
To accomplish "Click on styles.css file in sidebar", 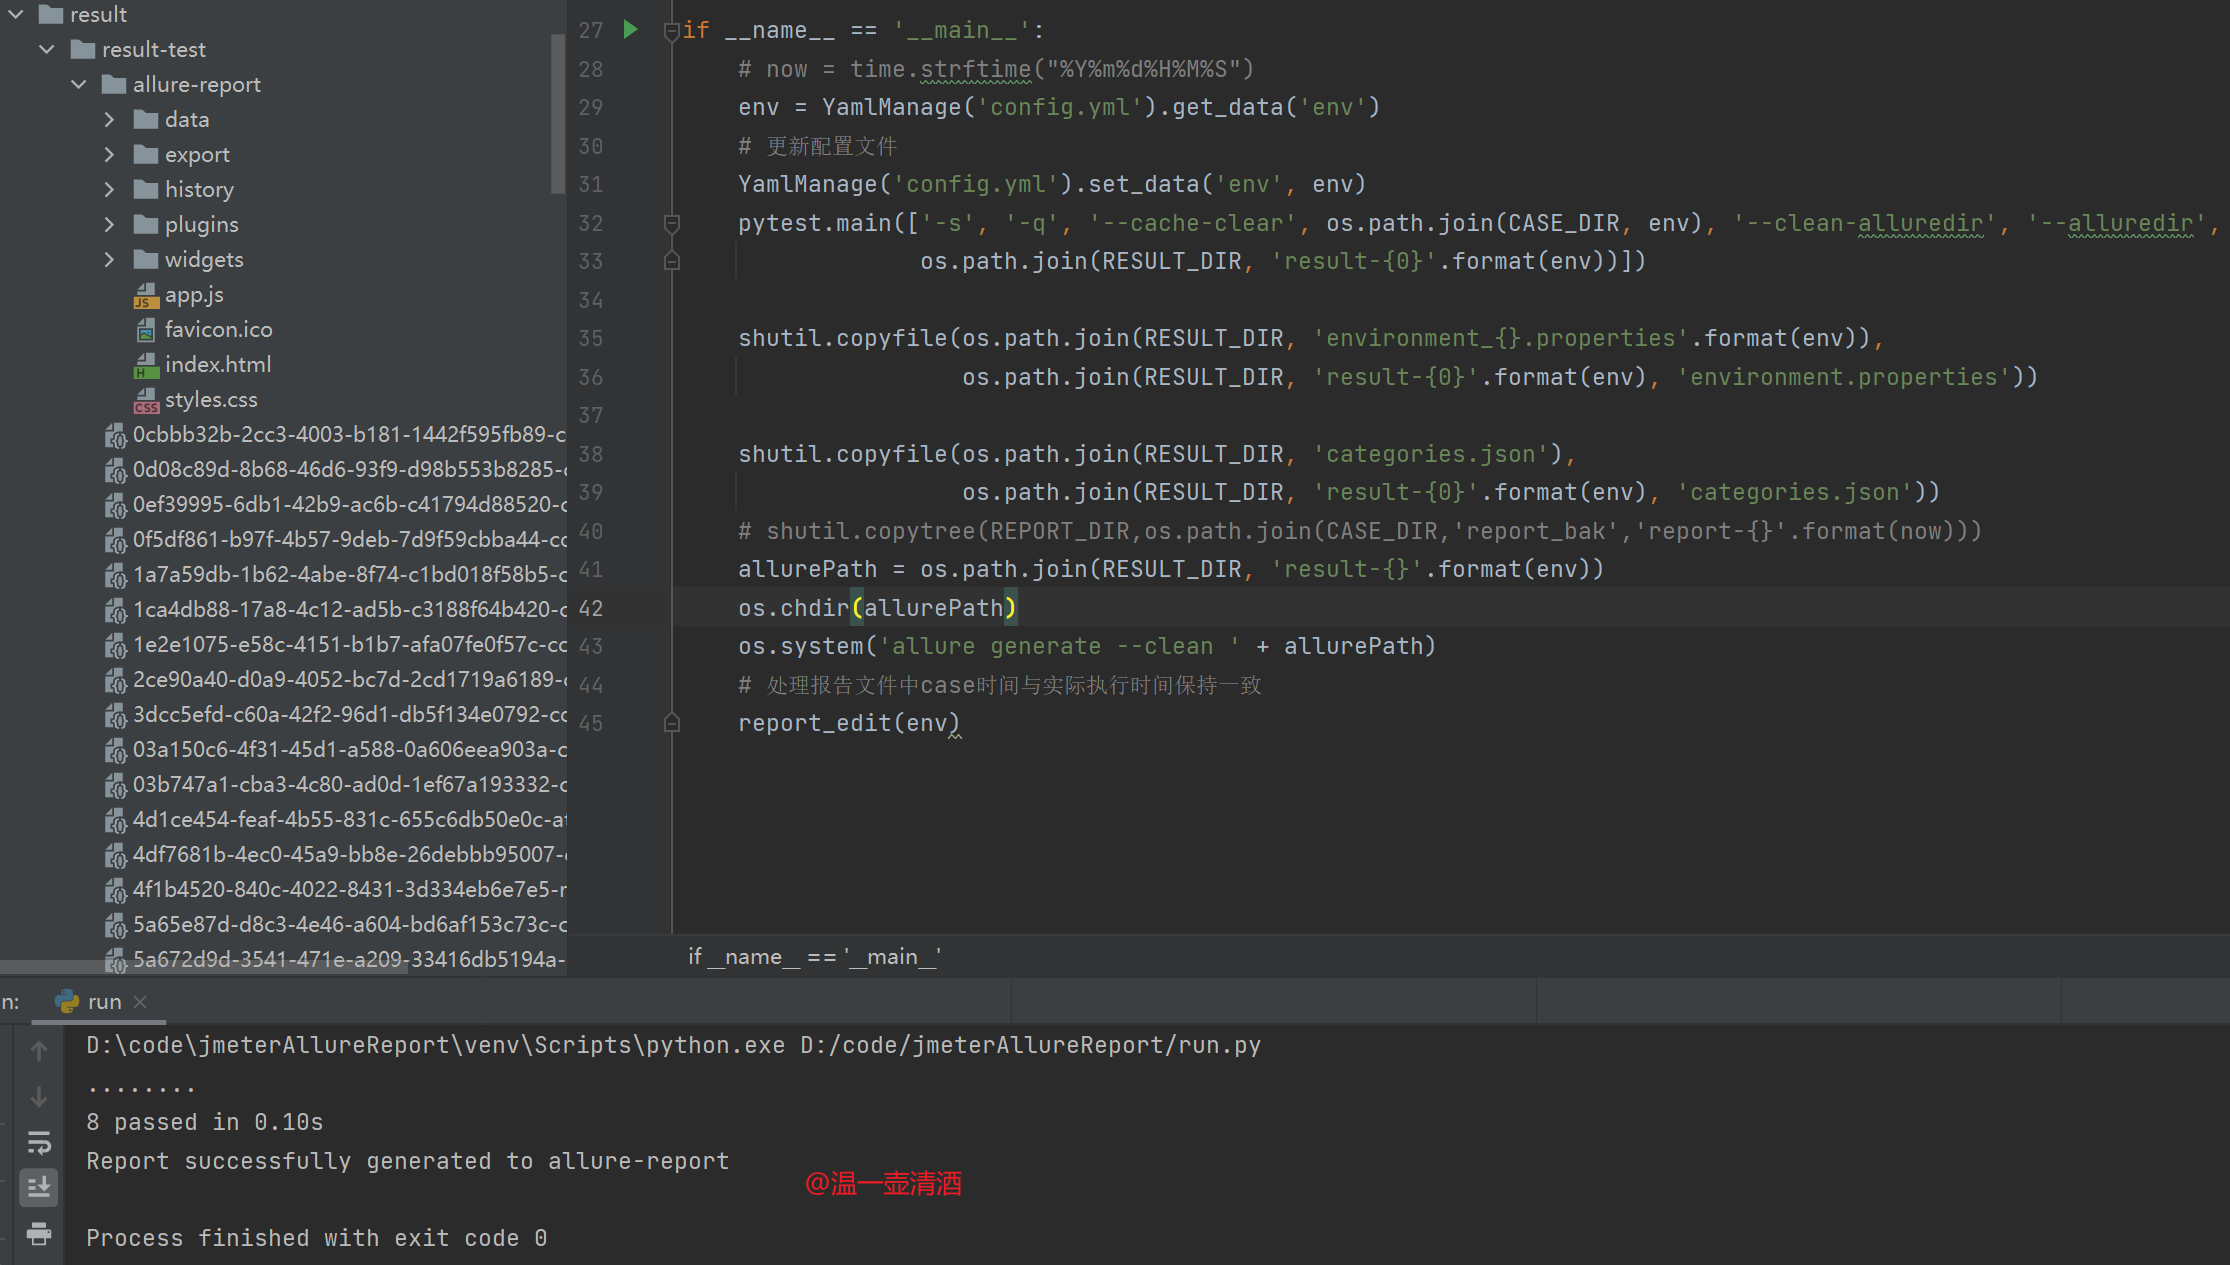I will click(x=211, y=400).
